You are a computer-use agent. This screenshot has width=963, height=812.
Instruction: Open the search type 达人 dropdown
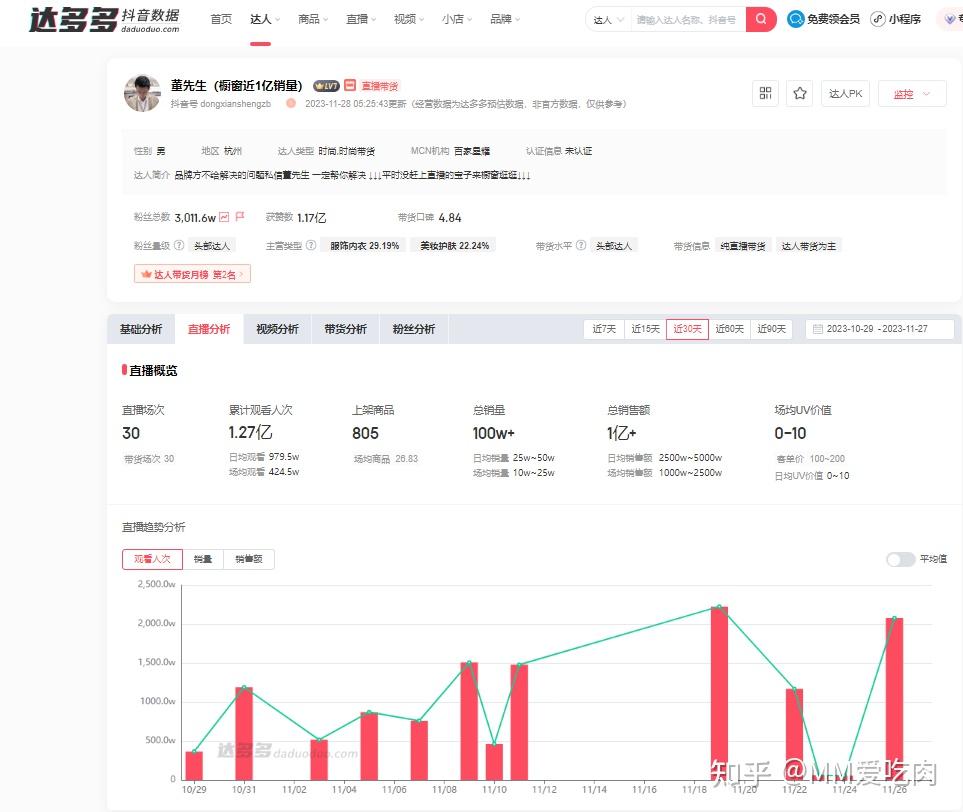(x=608, y=20)
